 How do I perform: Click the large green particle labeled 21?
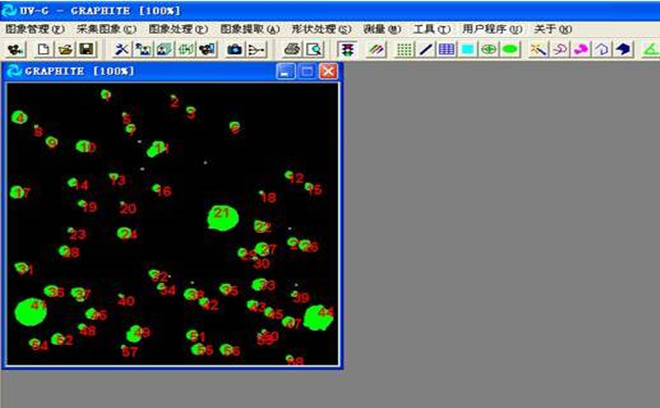tap(221, 216)
